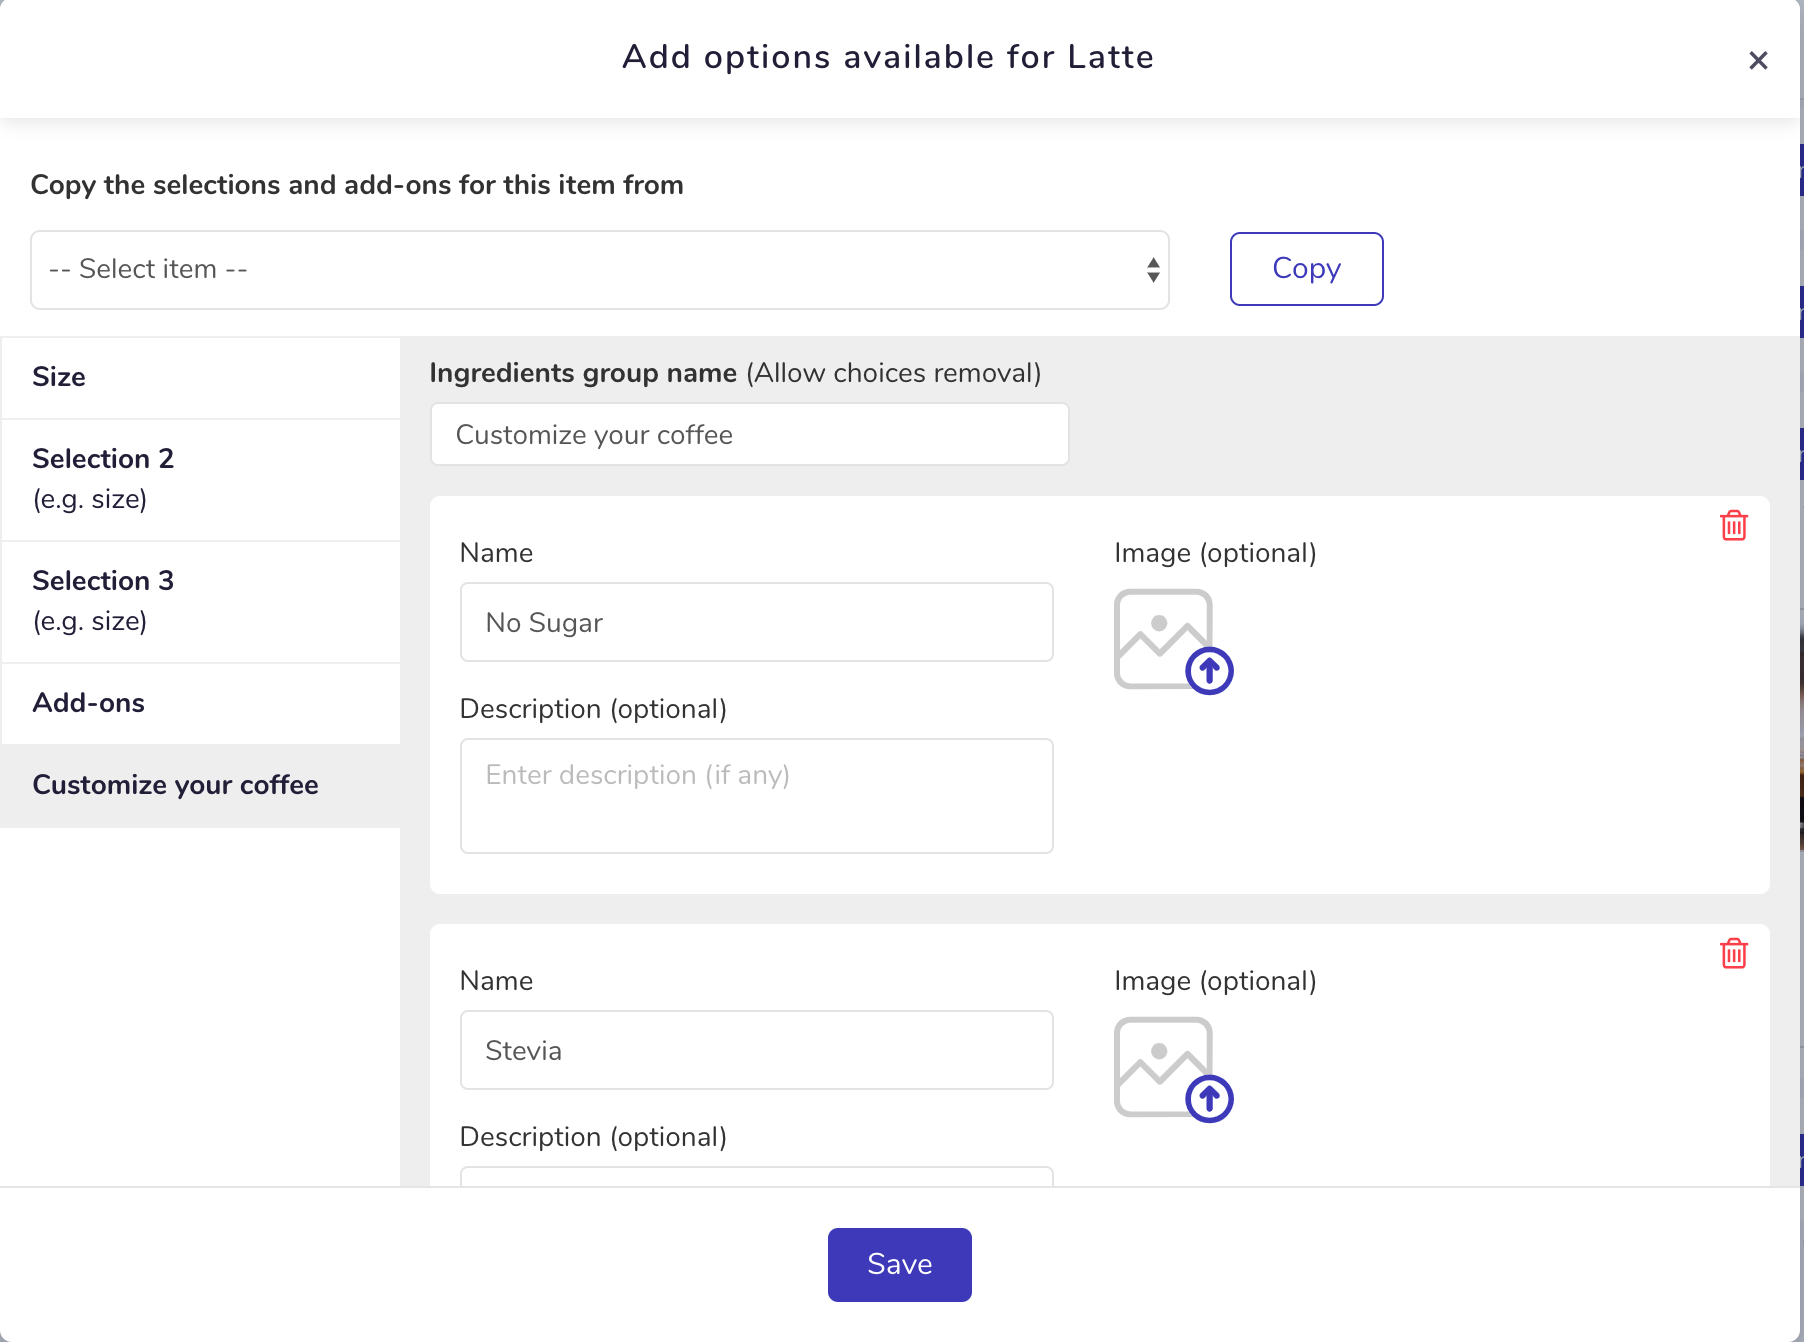Focus the No Sugar description box
Viewport: 1804px width, 1342px height.
click(757, 796)
